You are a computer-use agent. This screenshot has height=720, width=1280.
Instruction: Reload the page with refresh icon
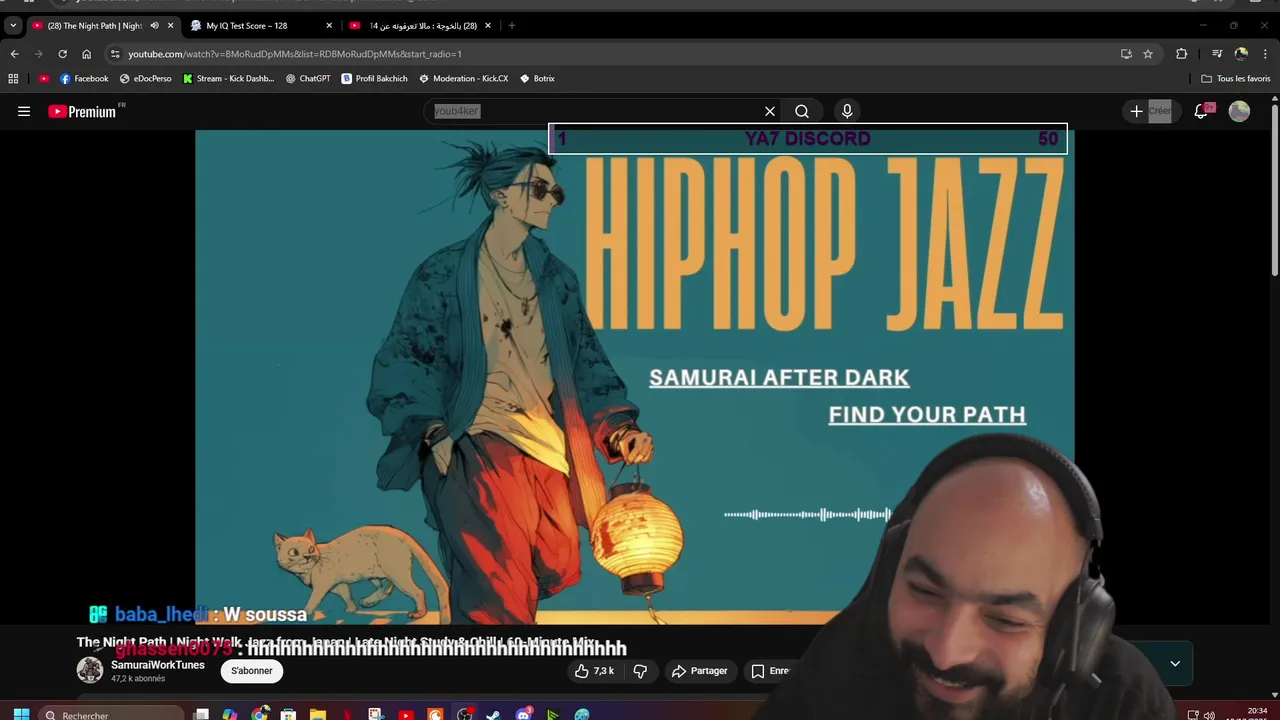pyautogui.click(x=62, y=54)
